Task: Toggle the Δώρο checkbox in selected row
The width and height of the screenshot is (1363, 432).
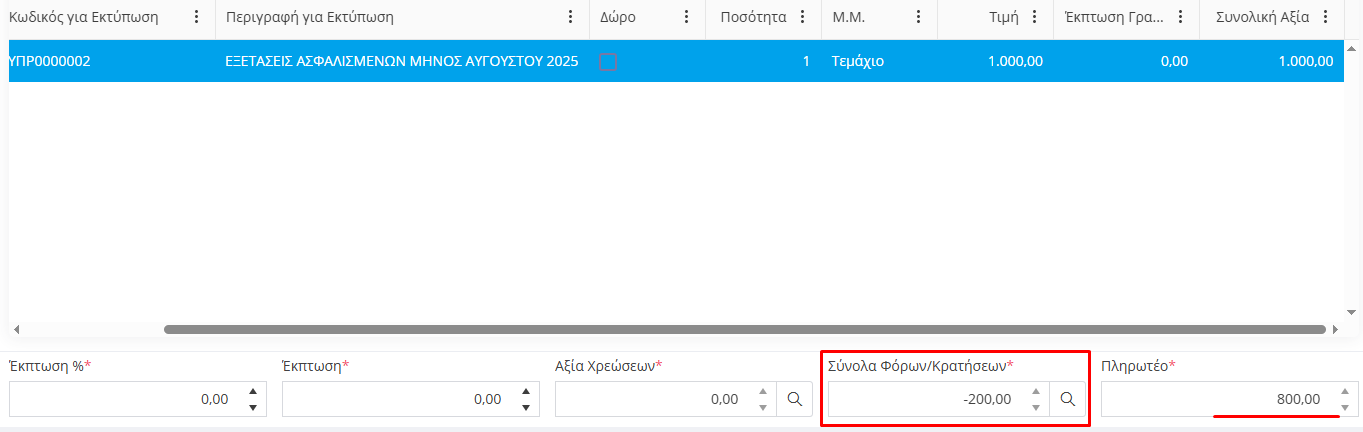Action: click(608, 62)
